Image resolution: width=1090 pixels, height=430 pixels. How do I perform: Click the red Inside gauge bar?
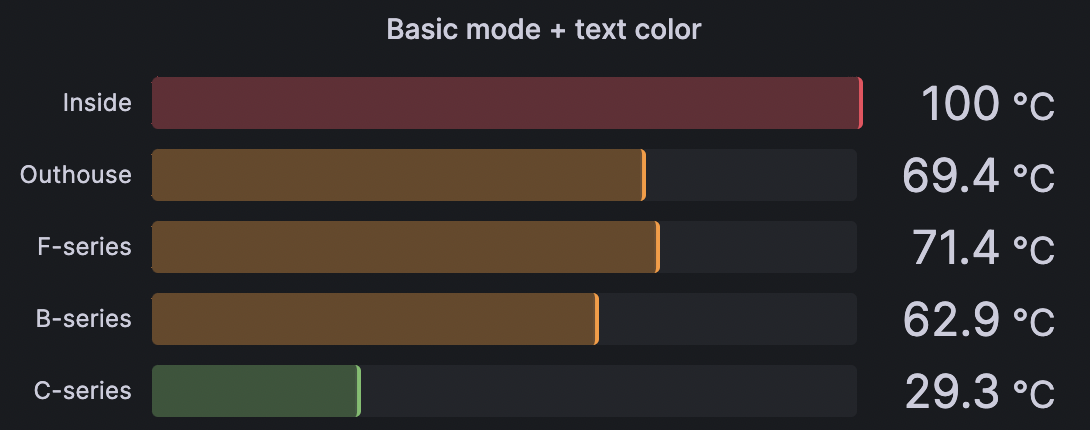[505, 103]
